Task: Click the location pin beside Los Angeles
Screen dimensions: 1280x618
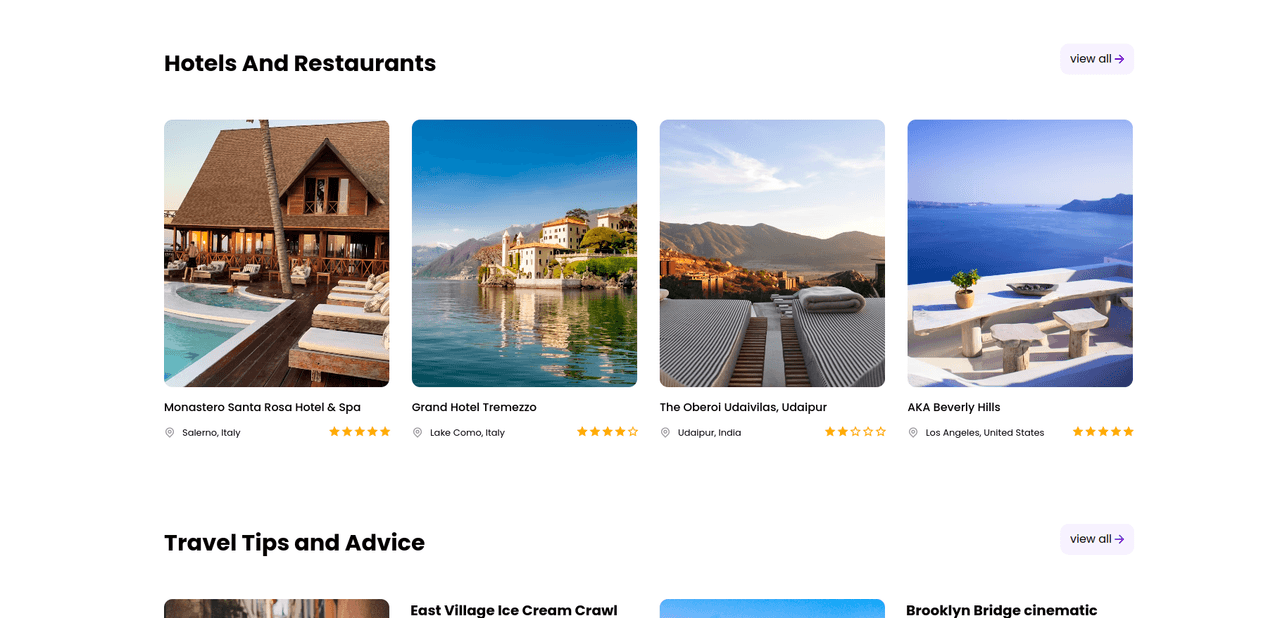Action: click(x=913, y=433)
